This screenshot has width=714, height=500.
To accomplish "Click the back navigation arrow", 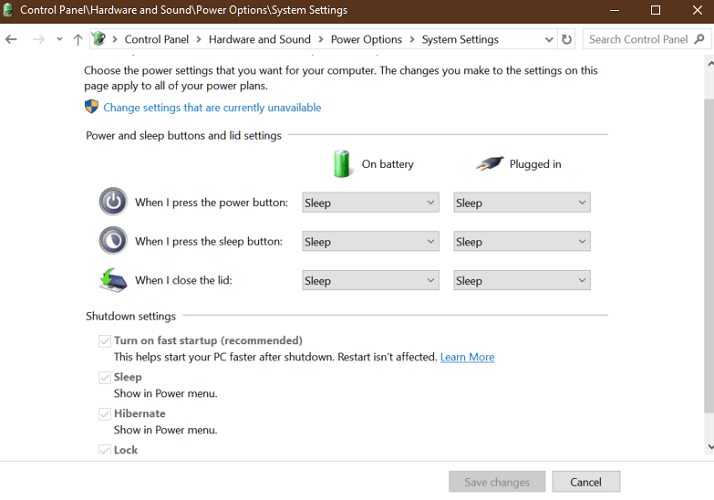I will click(x=12, y=39).
